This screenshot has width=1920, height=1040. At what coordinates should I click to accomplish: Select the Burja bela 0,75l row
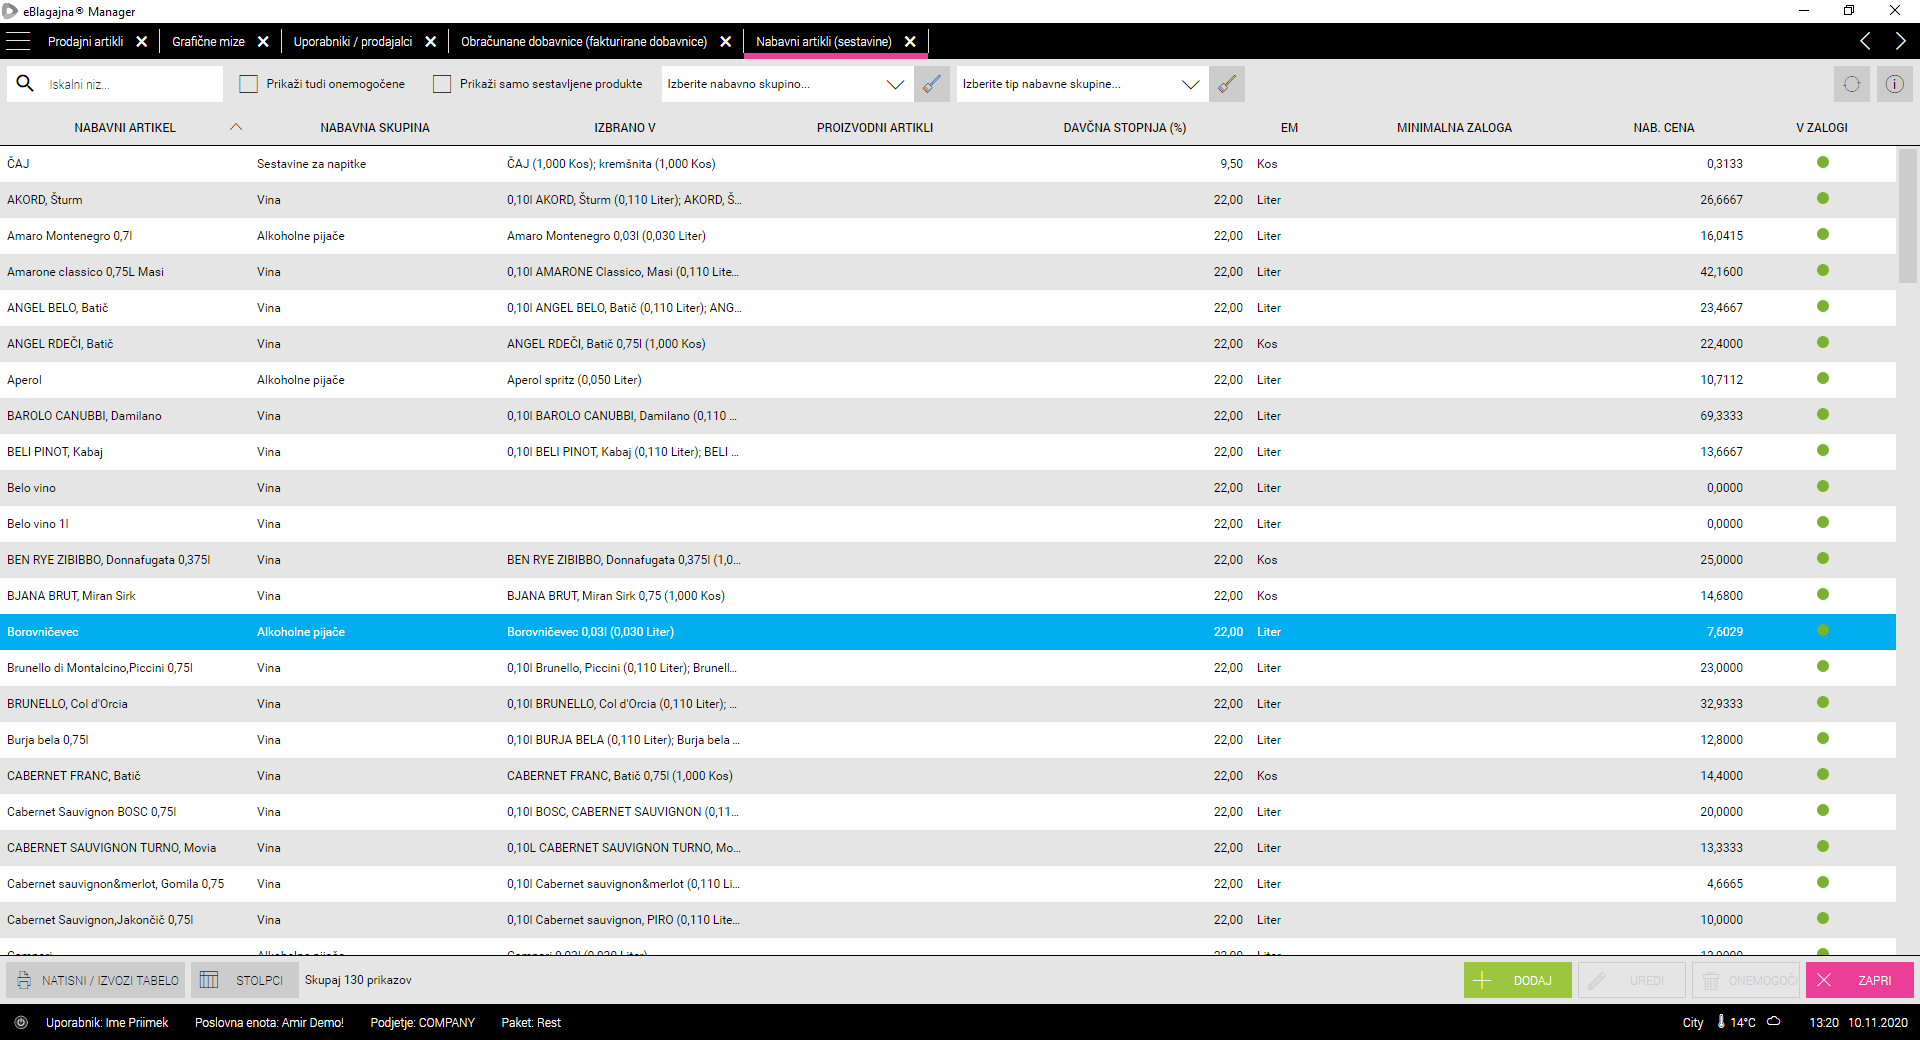tap(948, 740)
